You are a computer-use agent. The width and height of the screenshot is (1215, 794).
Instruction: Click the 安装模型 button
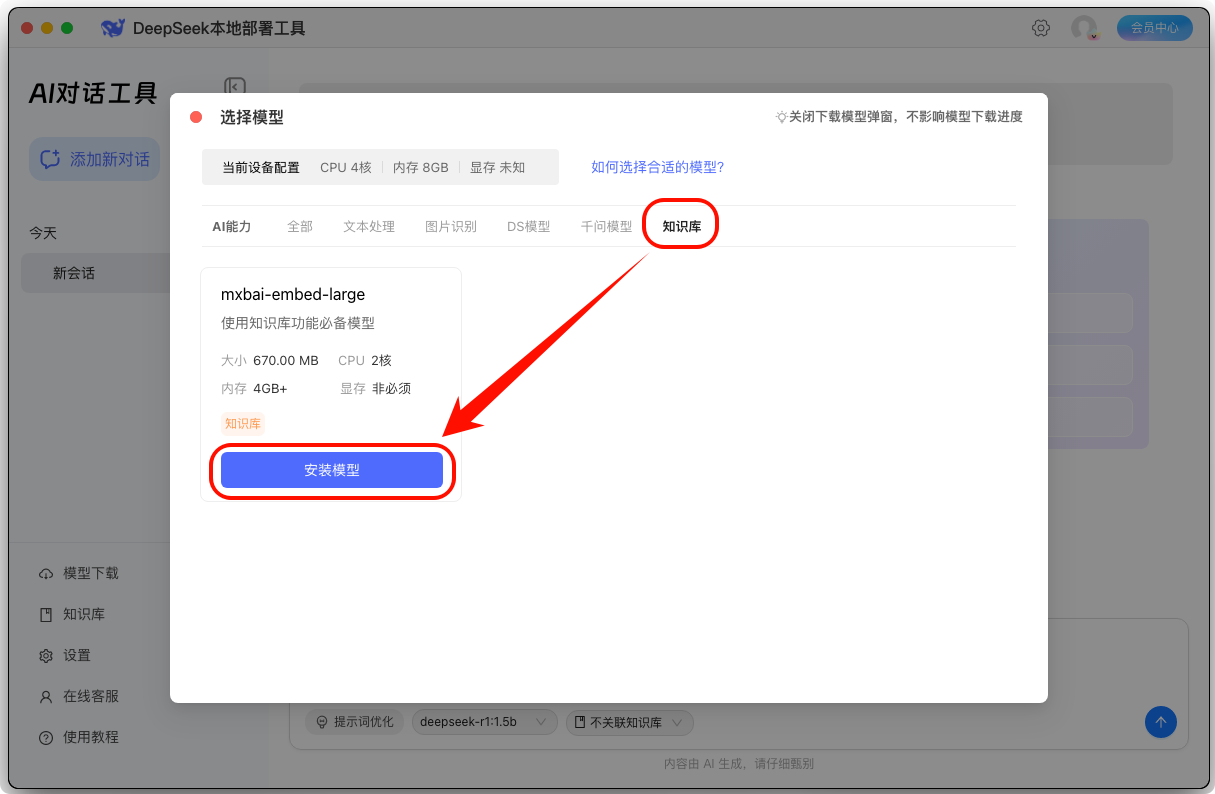[332, 470]
